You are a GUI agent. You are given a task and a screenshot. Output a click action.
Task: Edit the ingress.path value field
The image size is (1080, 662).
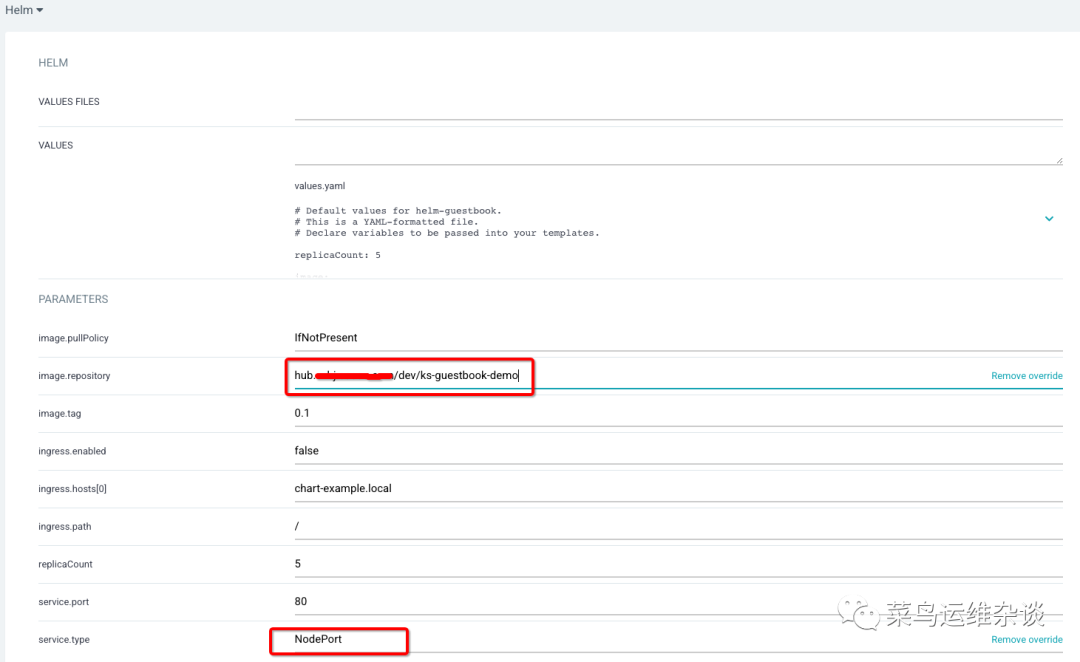pyautogui.click(x=678, y=526)
